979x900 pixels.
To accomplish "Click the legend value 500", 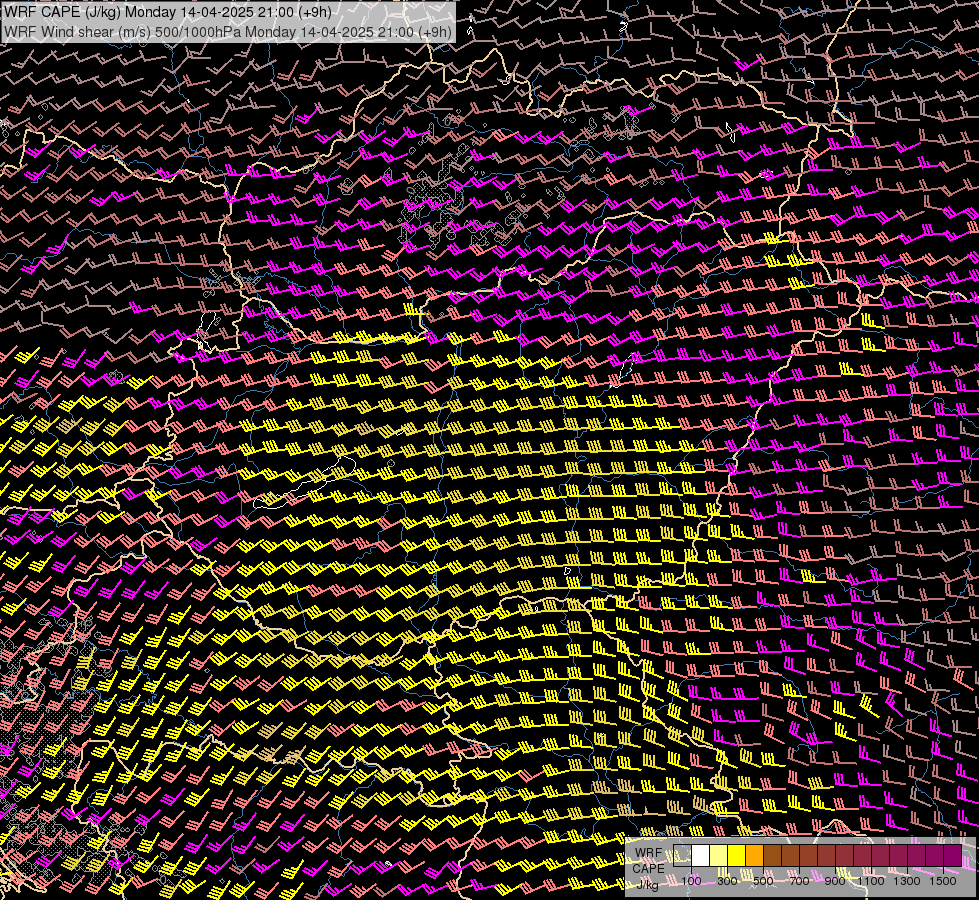I will click(x=764, y=881).
